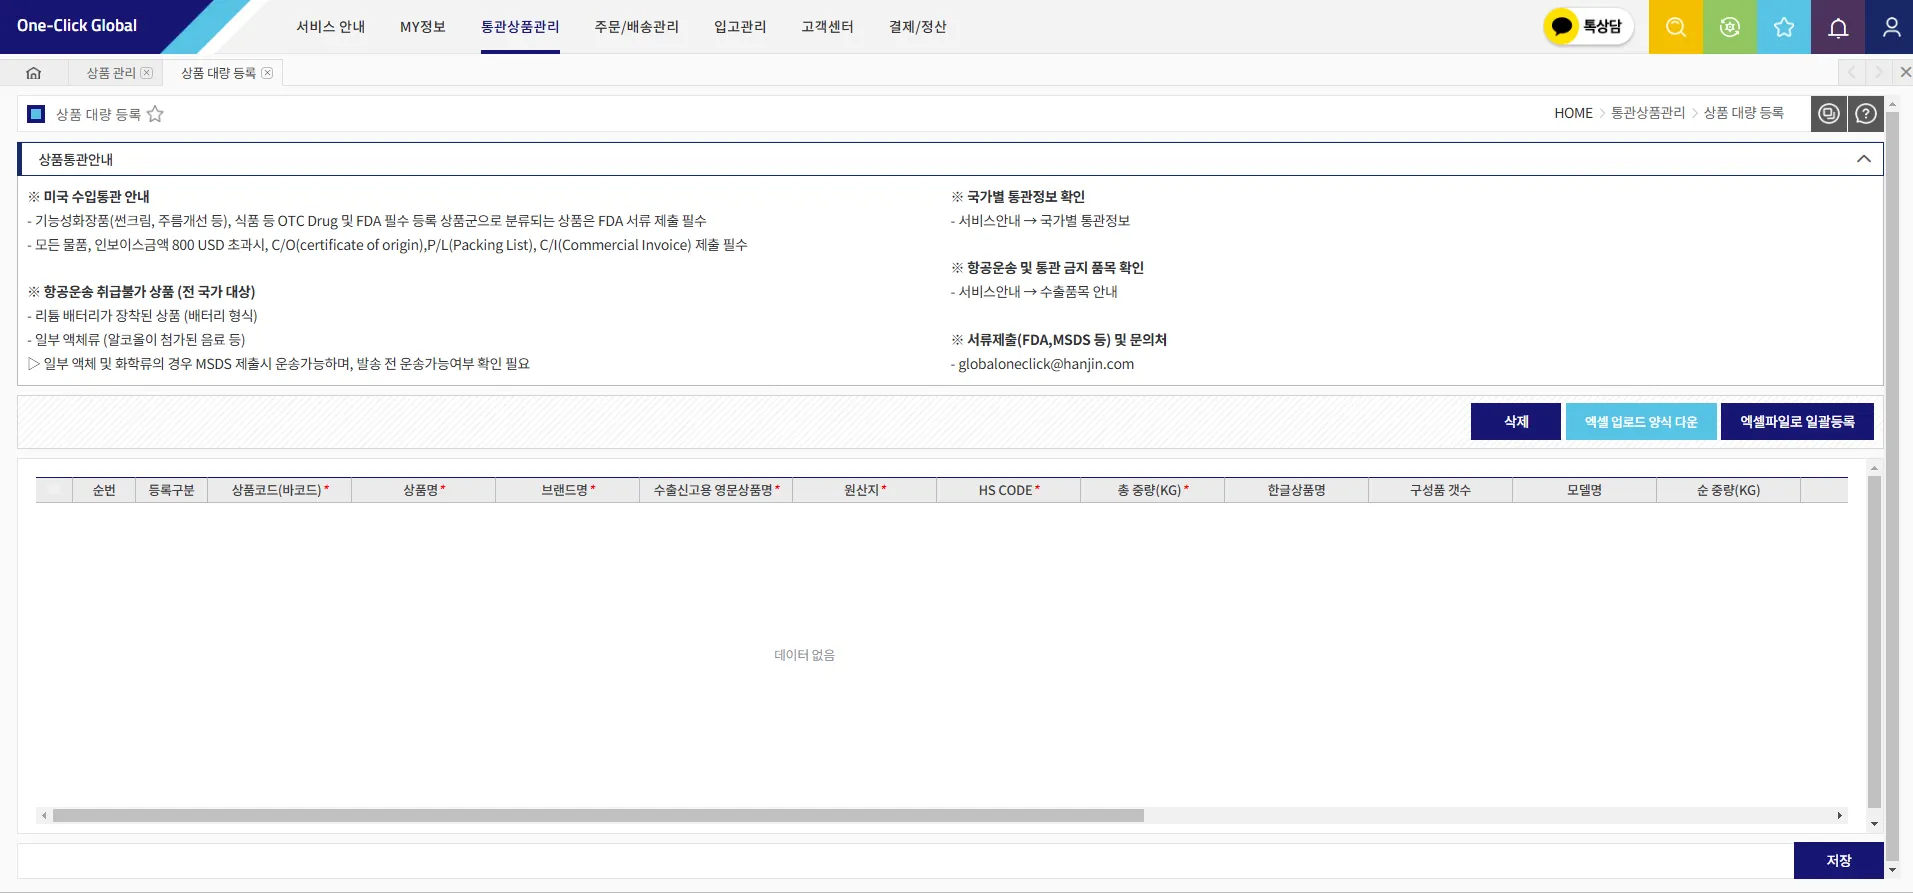The width and height of the screenshot is (1913, 893).
Task: Tick the select-all checkbox in table header
Action: point(54,490)
